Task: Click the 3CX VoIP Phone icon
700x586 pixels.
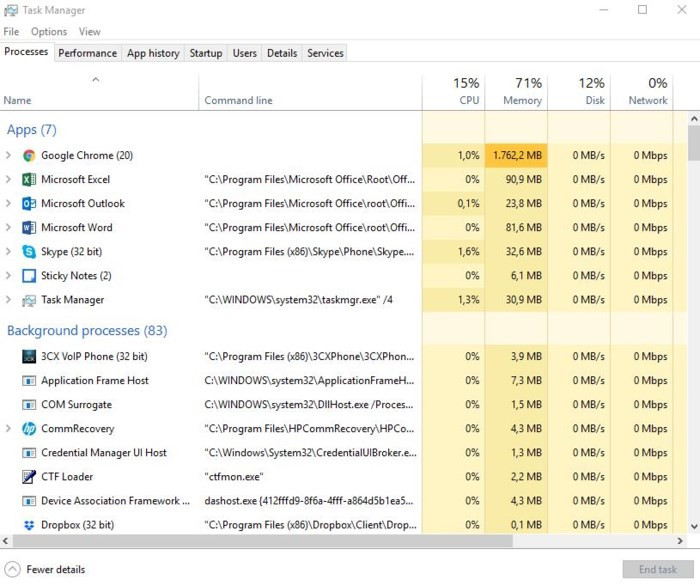Action: (29, 357)
